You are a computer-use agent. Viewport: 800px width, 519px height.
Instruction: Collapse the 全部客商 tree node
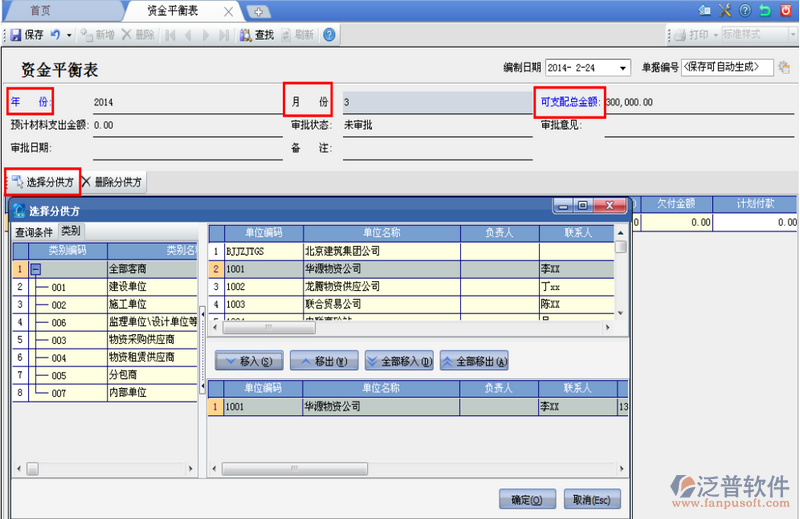tap(36, 269)
